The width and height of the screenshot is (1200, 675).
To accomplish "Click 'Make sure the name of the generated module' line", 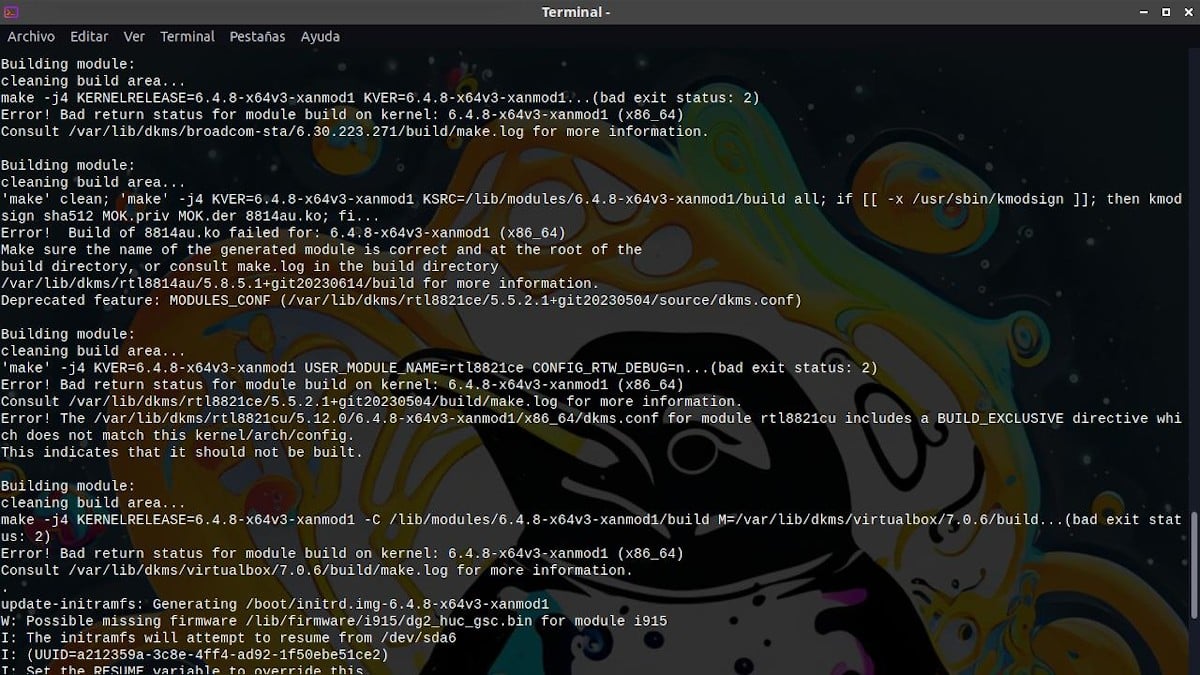I will pos(321,249).
